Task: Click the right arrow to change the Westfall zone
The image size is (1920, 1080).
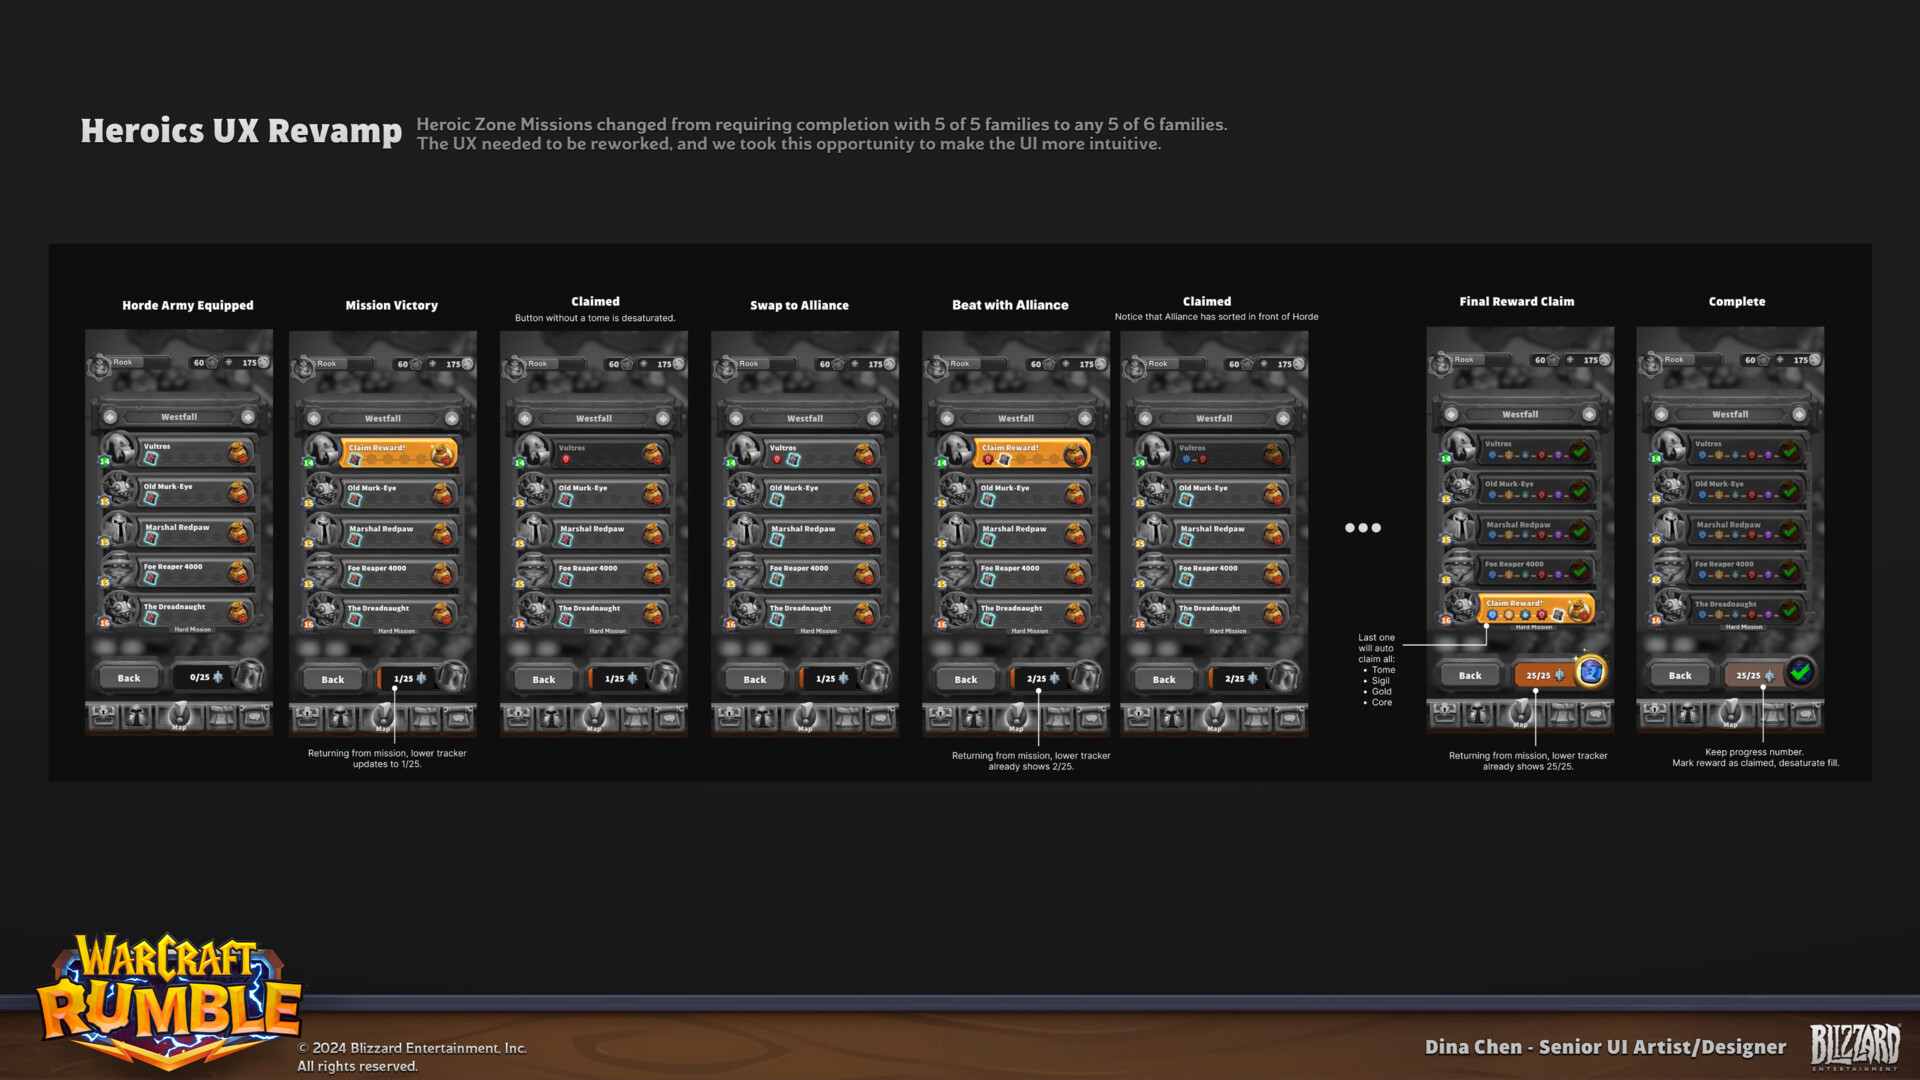Action: pyautogui.click(x=248, y=417)
